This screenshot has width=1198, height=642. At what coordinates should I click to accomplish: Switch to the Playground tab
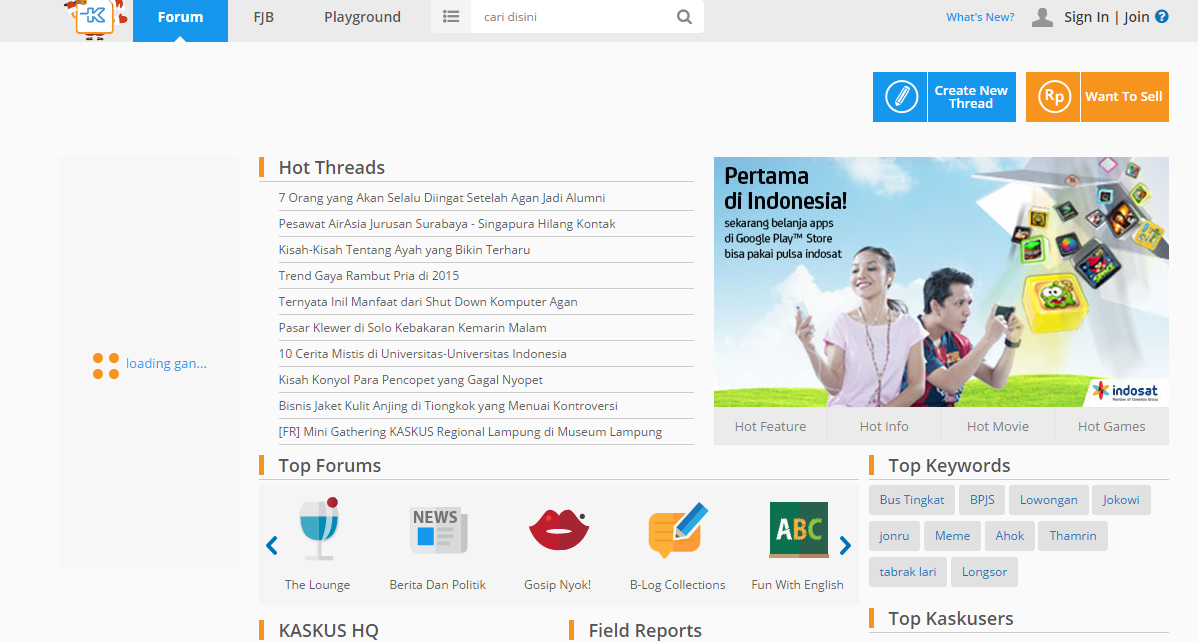[x=362, y=17]
